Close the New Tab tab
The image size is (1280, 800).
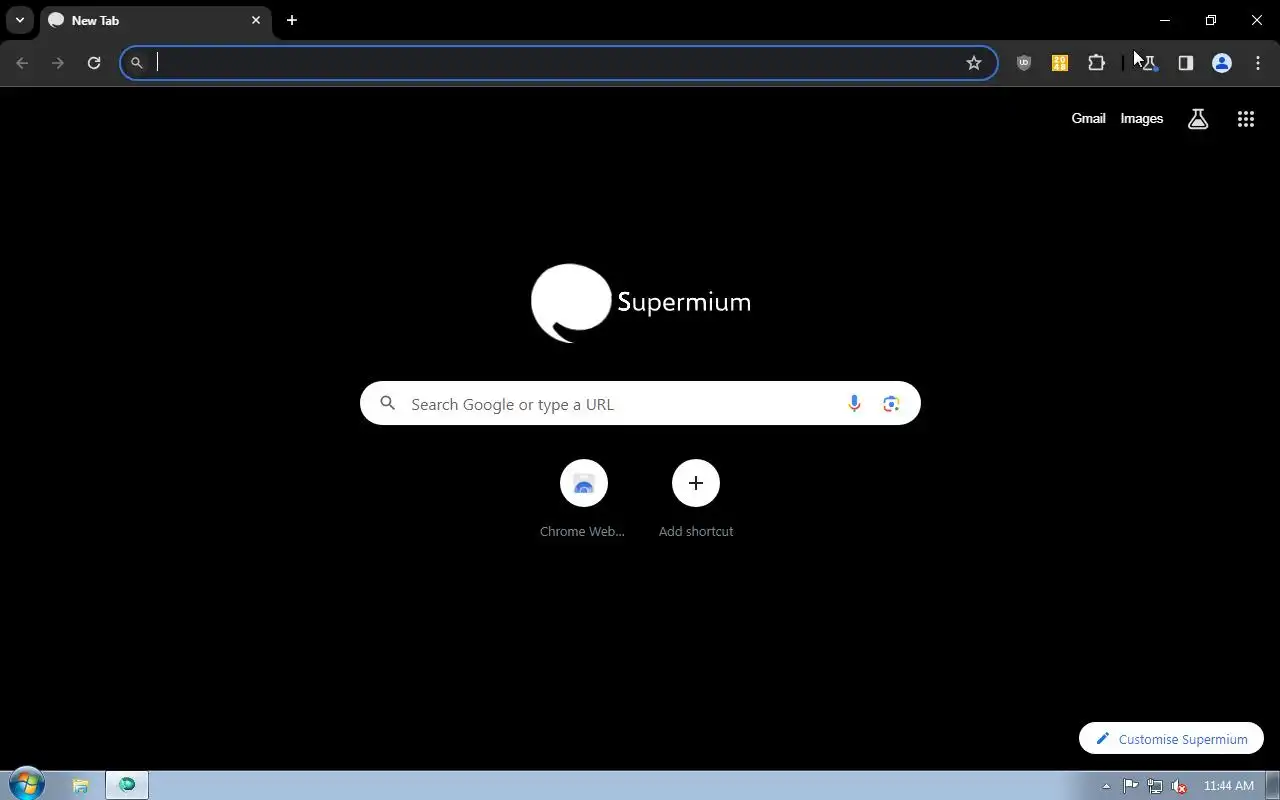pos(256,20)
